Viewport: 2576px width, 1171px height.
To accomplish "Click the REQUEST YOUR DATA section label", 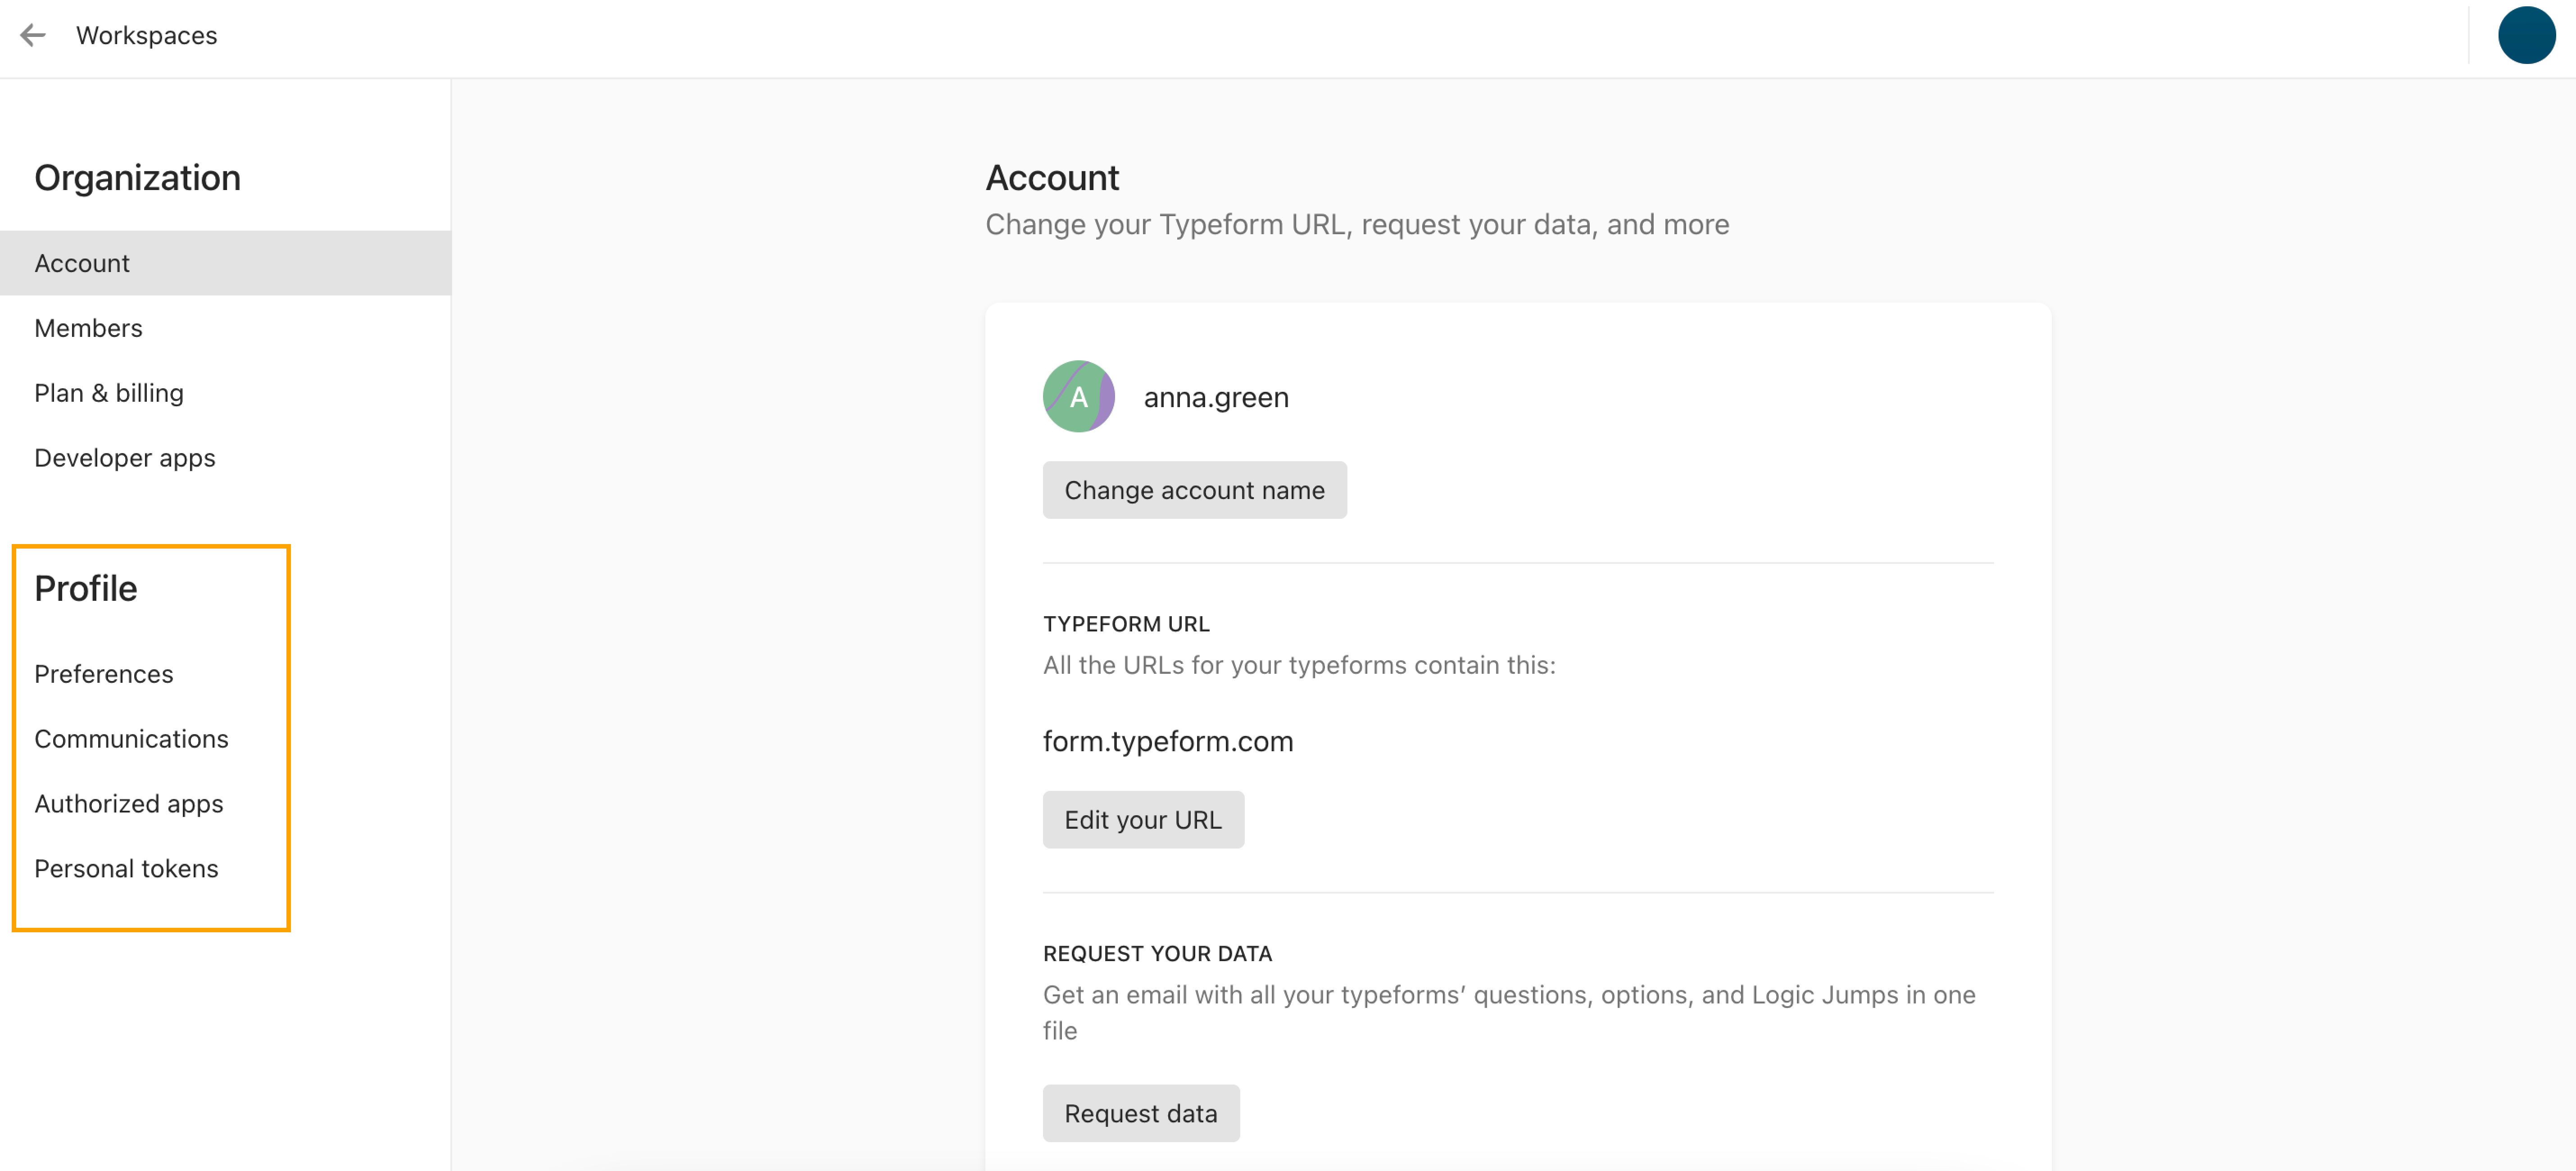I will pyautogui.click(x=1157, y=954).
